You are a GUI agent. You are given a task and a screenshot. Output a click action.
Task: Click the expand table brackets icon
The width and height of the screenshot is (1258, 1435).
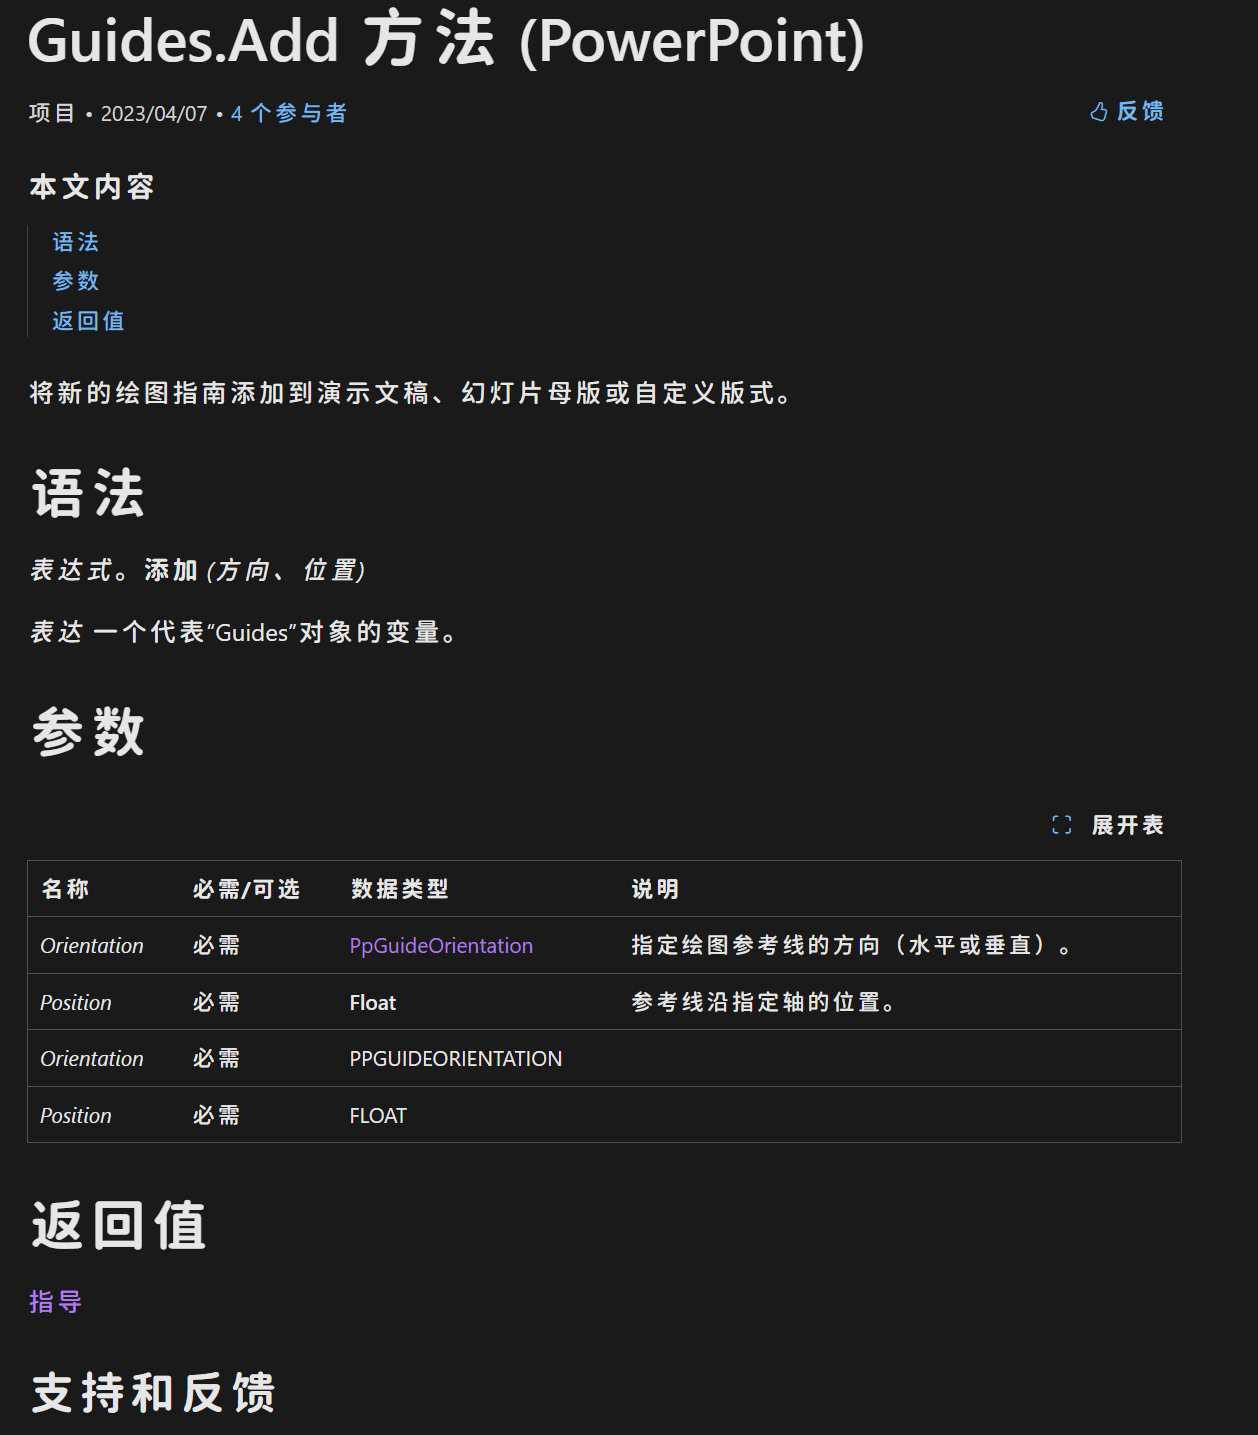[x=1062, y=825]
